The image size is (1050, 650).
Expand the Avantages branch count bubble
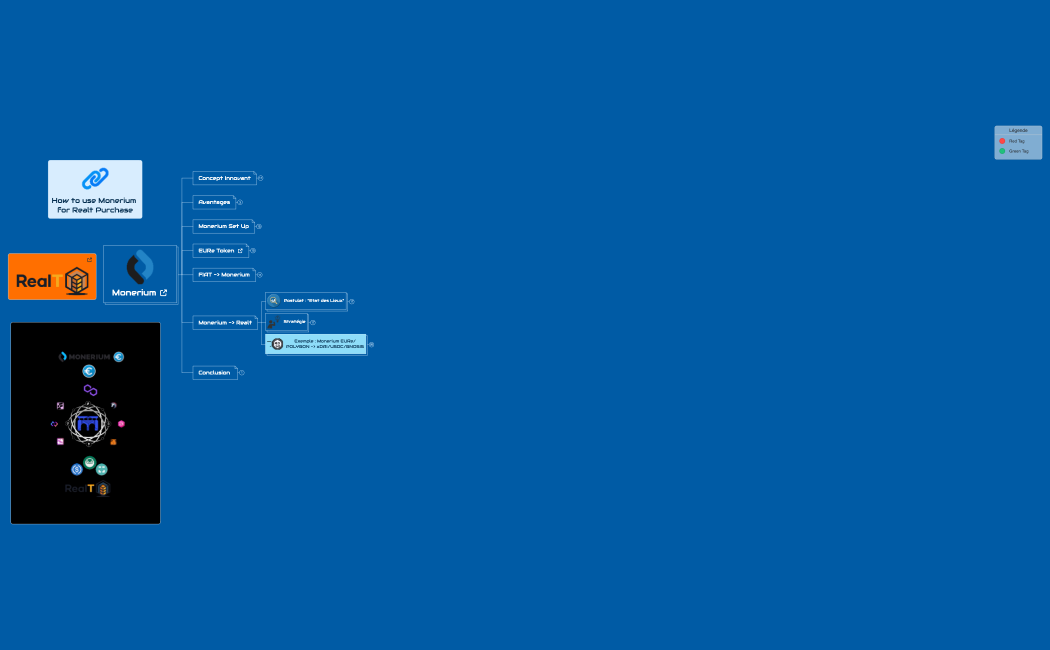[240, 202]
